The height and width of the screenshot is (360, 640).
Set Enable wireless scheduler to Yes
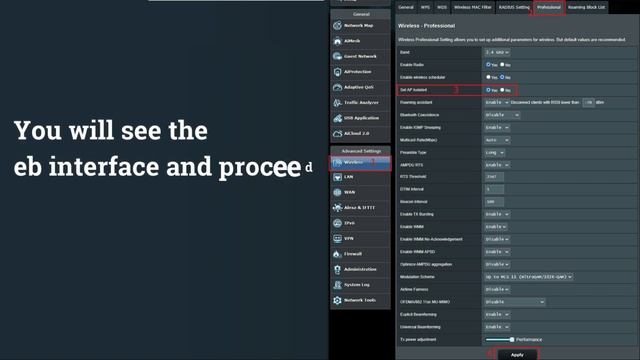488,77
